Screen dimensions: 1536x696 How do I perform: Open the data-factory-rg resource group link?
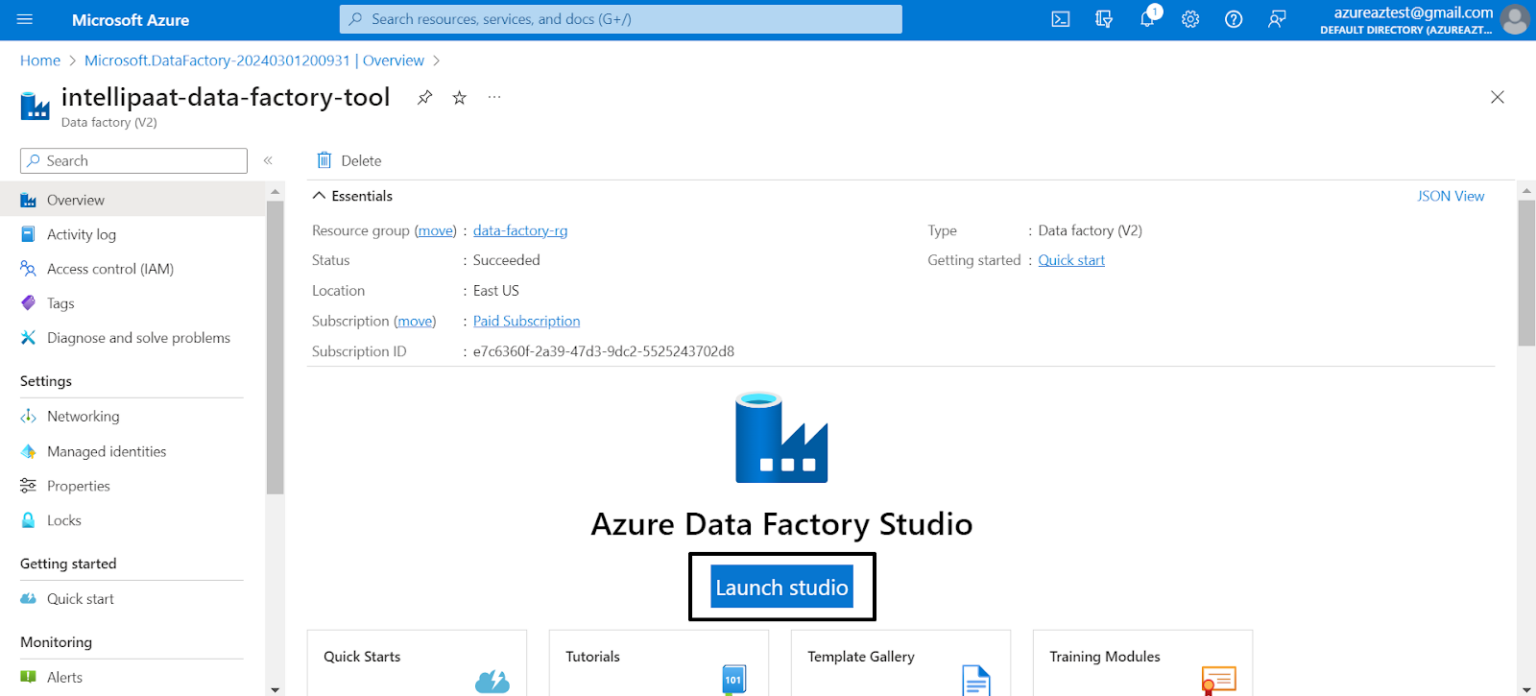coord(520,230)
